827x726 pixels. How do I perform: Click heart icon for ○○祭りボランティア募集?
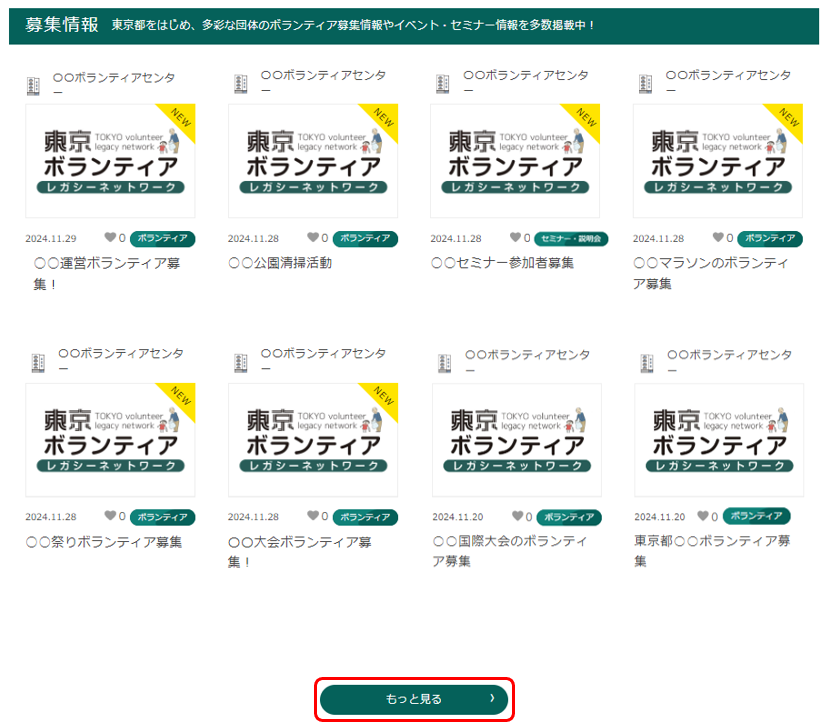110,516
